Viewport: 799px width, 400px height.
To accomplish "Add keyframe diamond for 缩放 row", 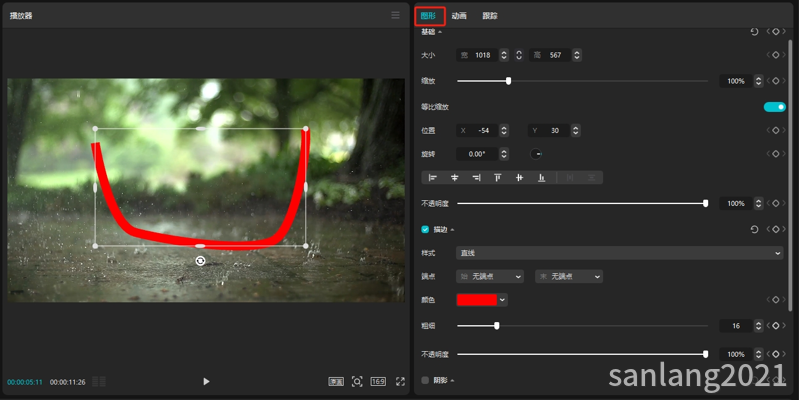I will point(775,81).
